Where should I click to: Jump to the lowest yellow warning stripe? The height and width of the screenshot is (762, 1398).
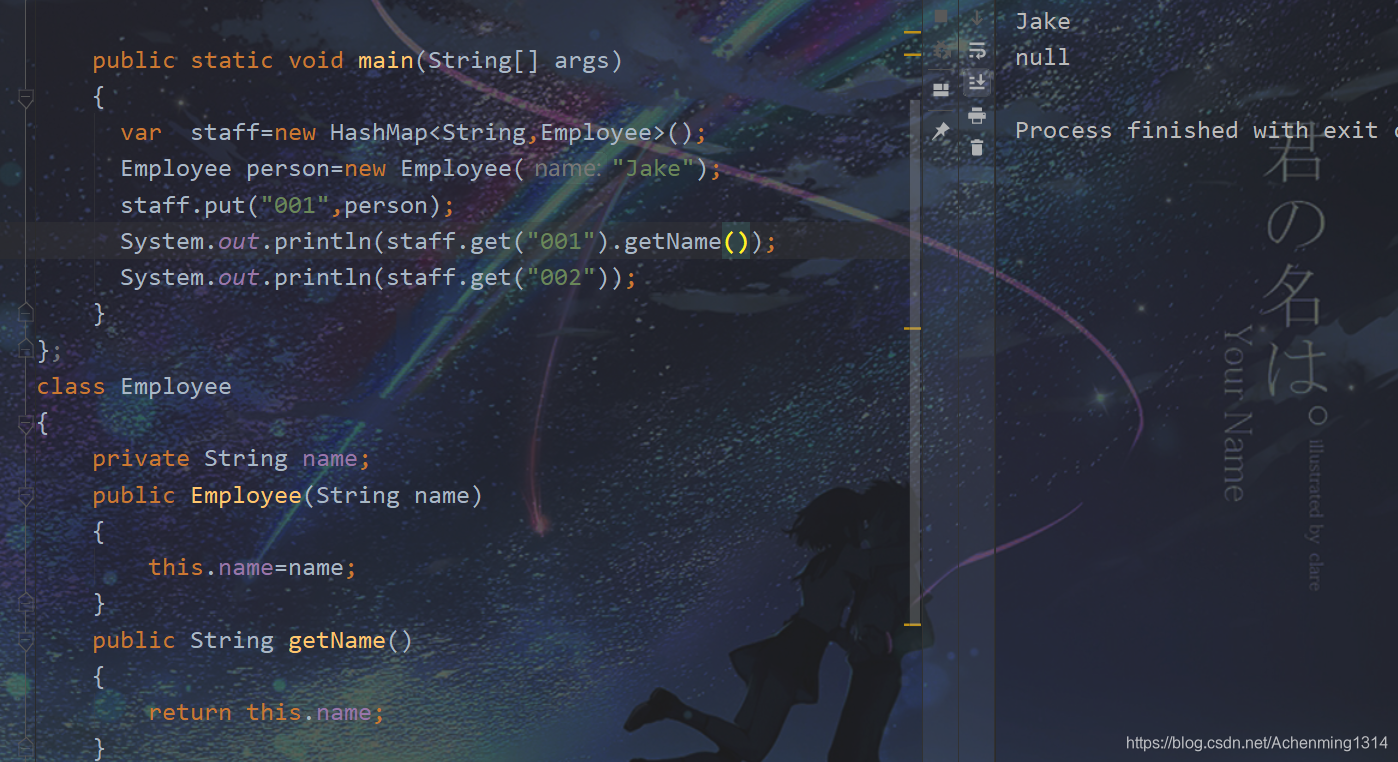pos(912,624)
